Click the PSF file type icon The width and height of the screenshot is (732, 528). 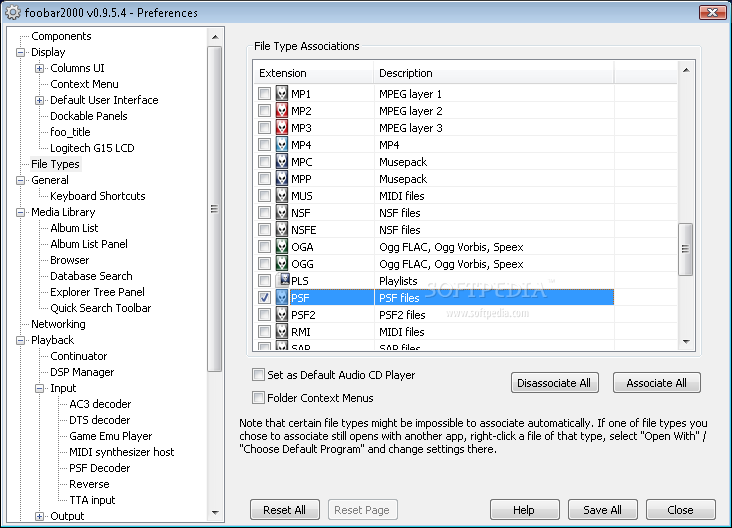point(282,297)
